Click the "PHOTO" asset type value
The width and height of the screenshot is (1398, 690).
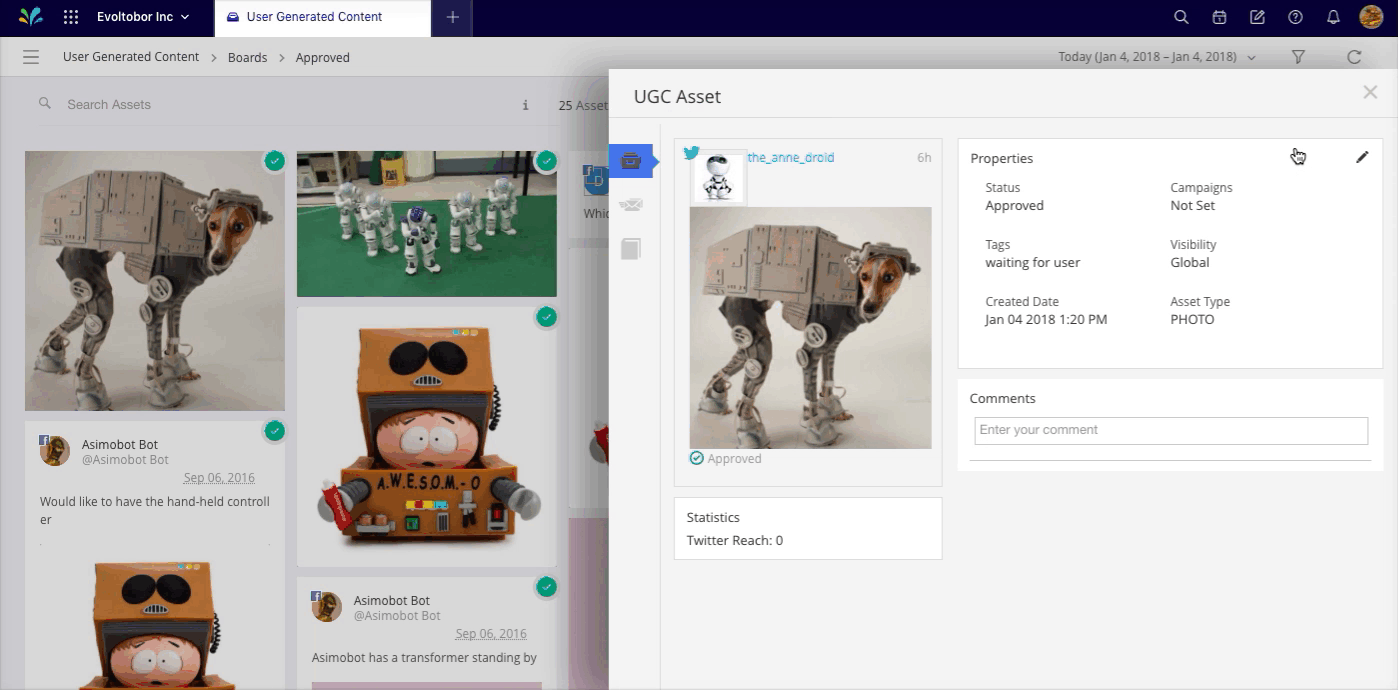pos(1192,319)
